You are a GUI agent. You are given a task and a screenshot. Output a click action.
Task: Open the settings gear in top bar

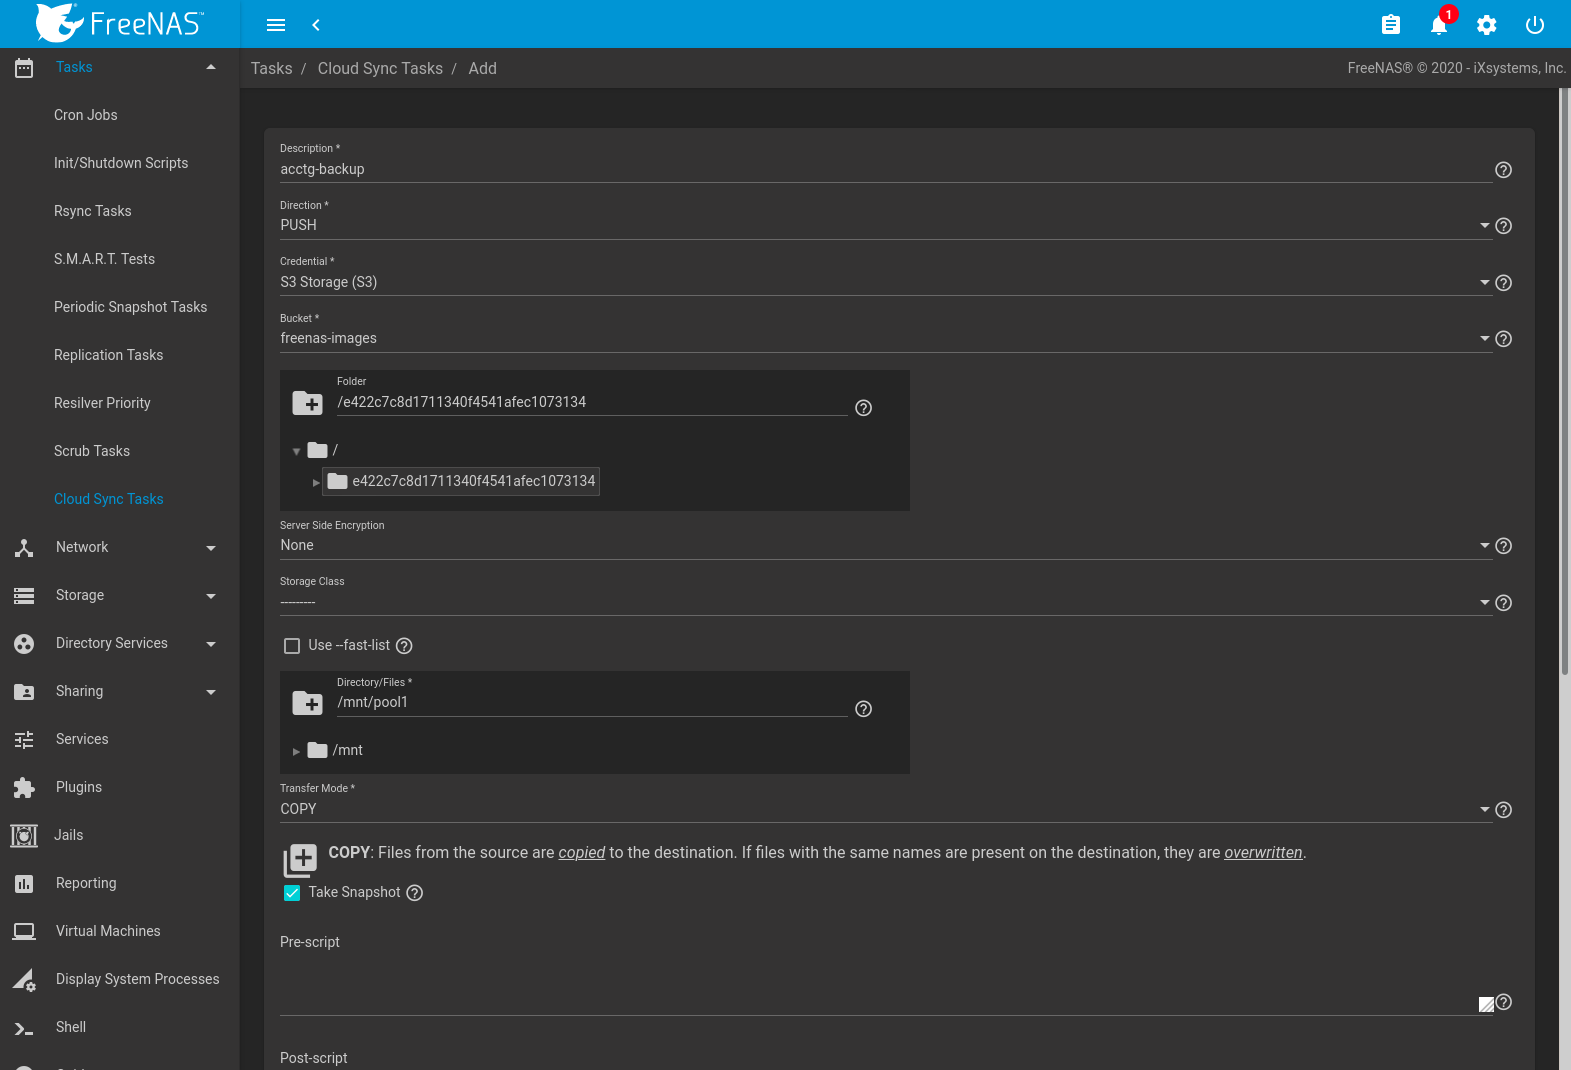click(1486, 25)
